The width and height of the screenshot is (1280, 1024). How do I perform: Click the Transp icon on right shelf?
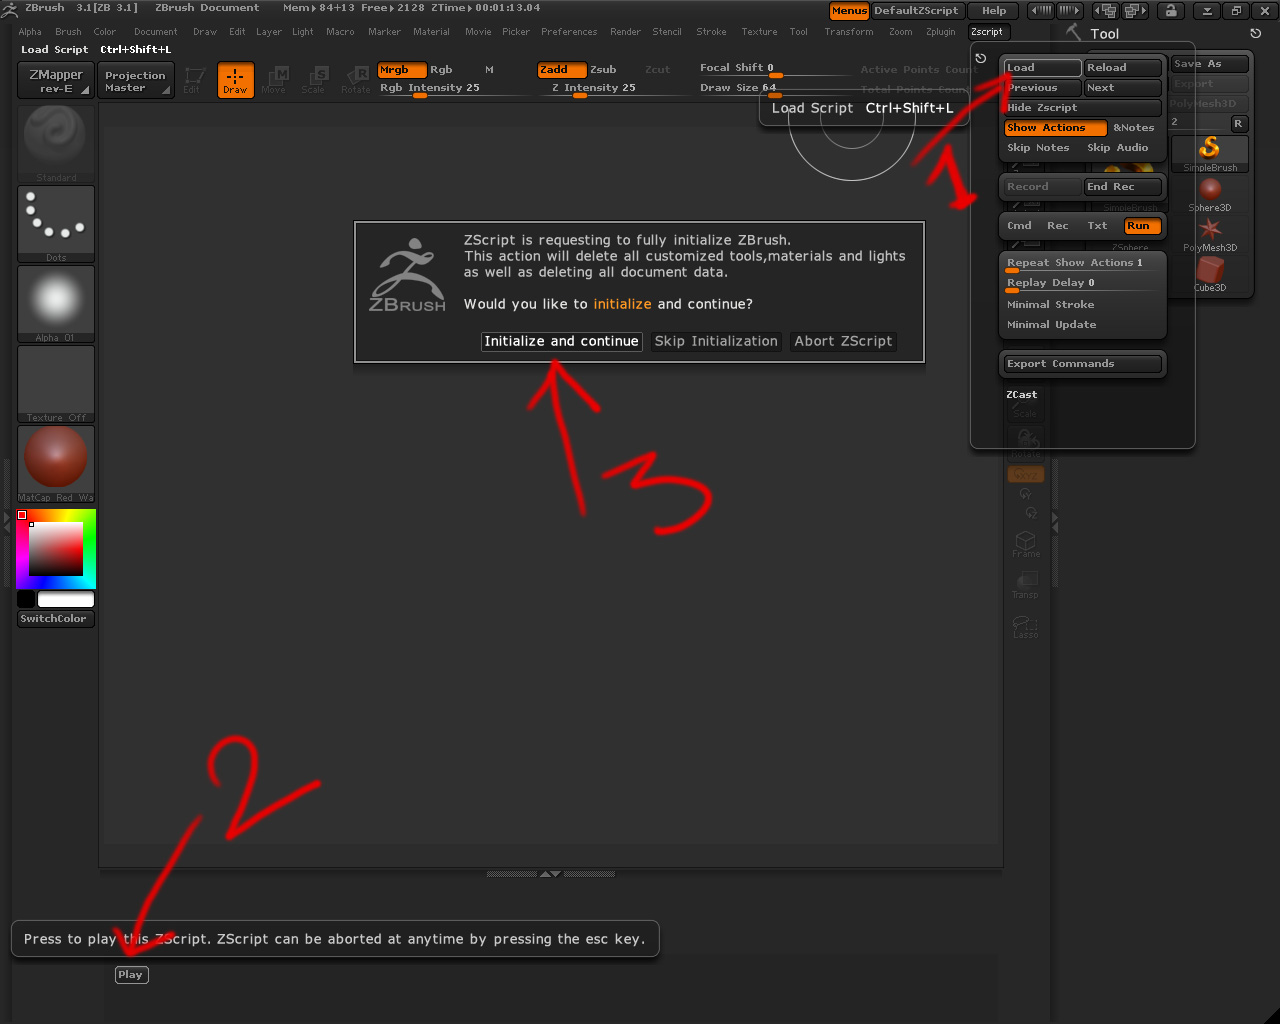[x=1025, y=585]
